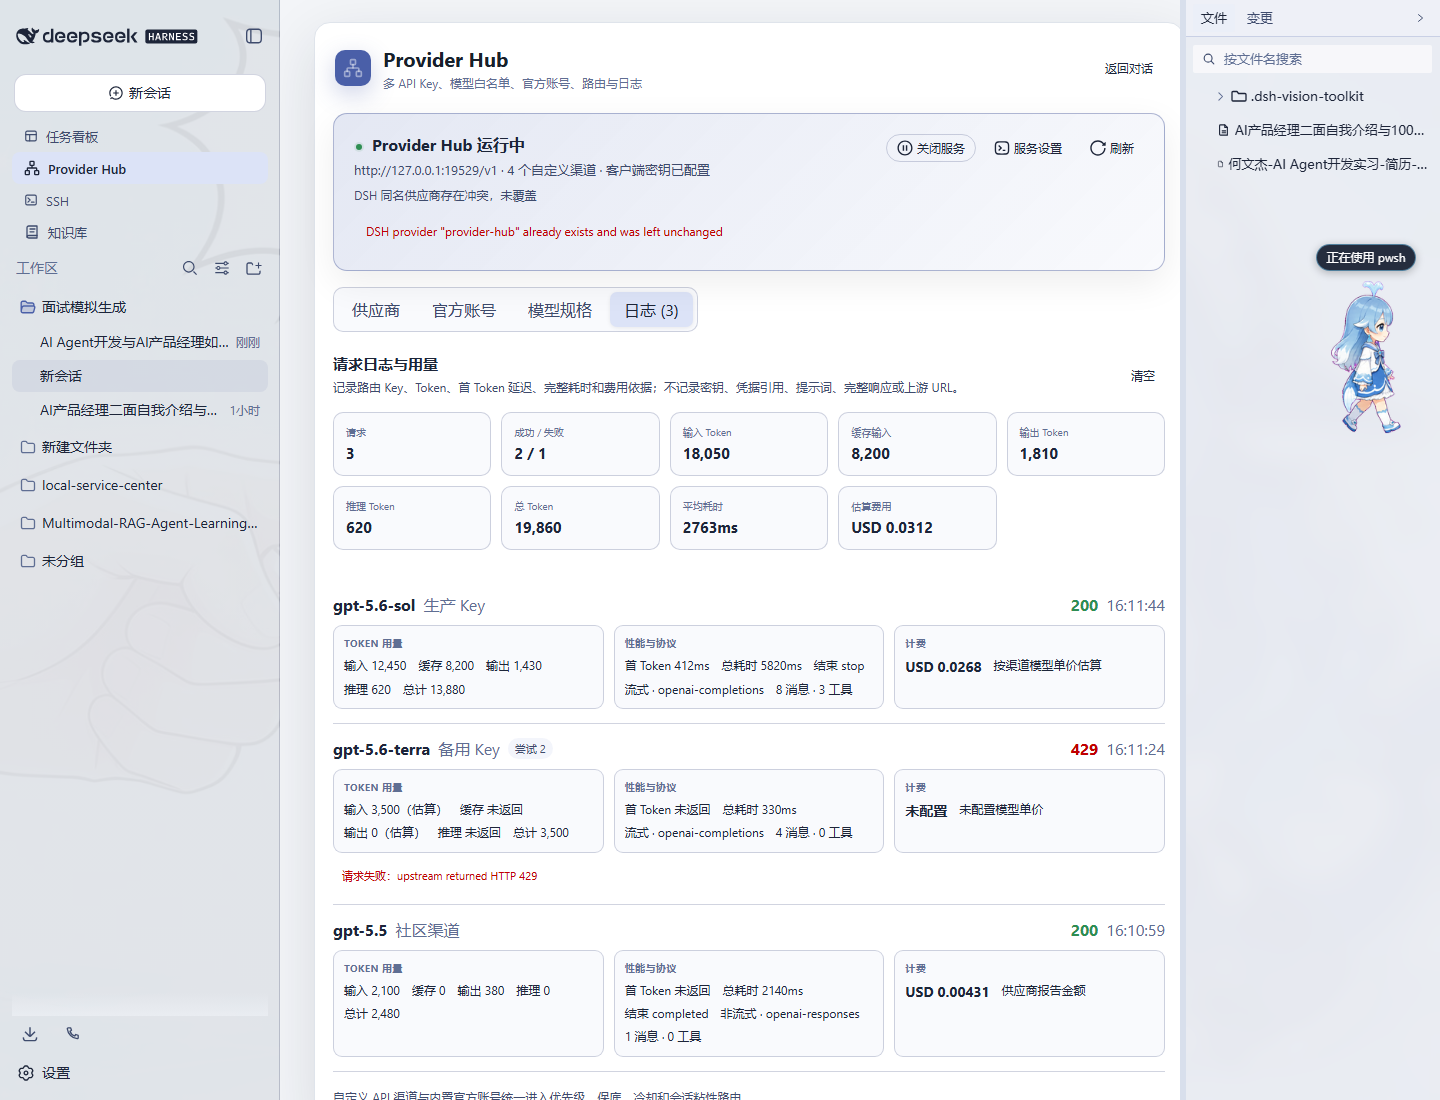Click the DeepSeek whale logo
The height and width of the screenshot is (1100, 1440).
tap(27, 36)
